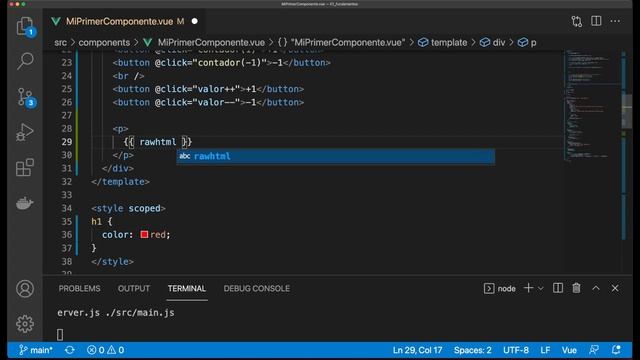Change LF end of line sequence
The image size is (640, 360).
tap(545, 350)
